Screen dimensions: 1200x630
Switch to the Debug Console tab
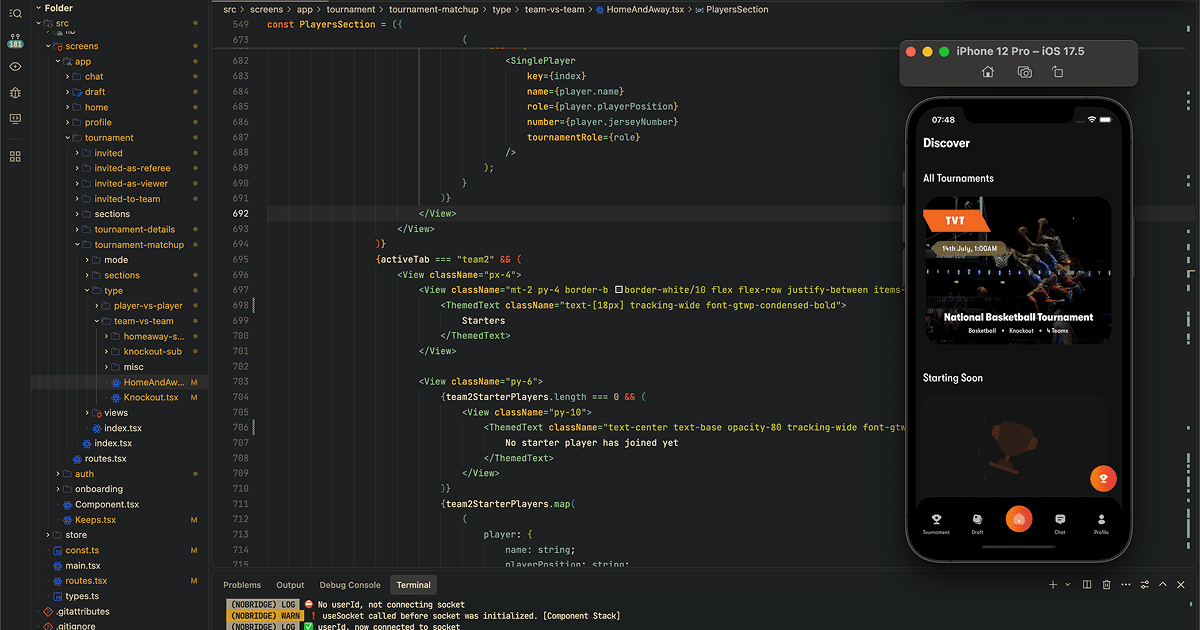(x=350, y=585)
